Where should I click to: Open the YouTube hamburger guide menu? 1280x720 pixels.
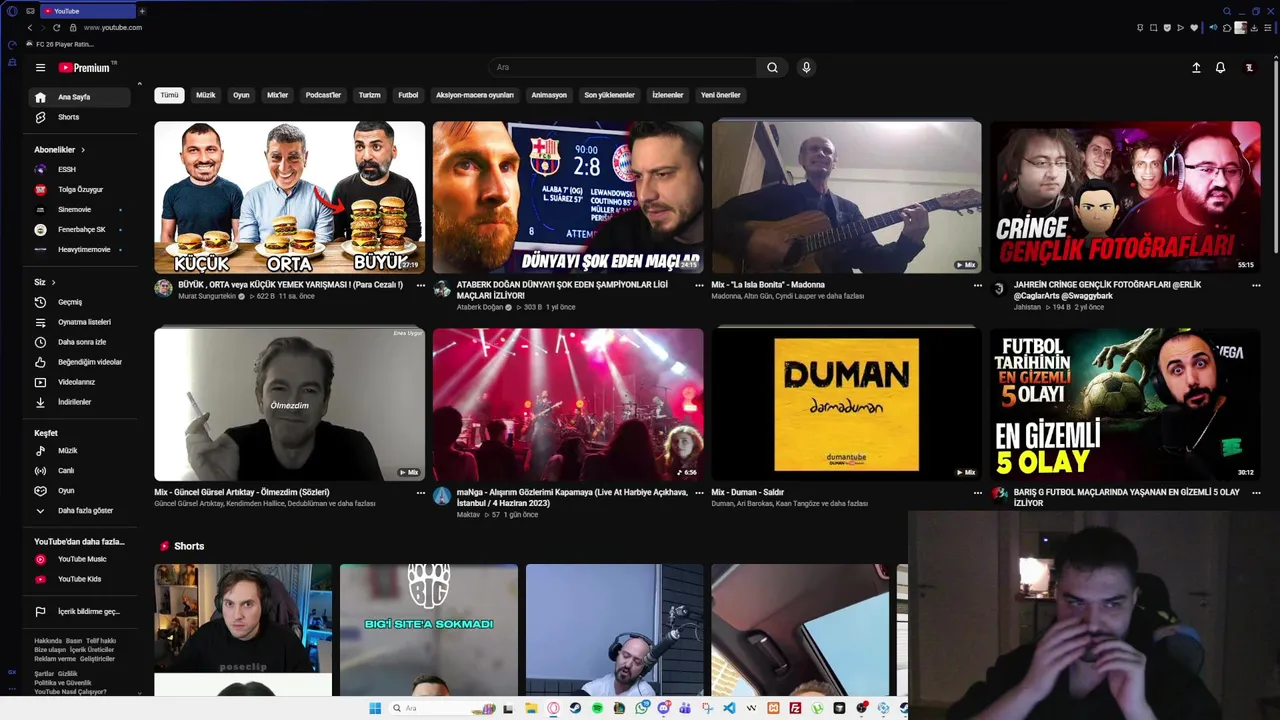40,68
